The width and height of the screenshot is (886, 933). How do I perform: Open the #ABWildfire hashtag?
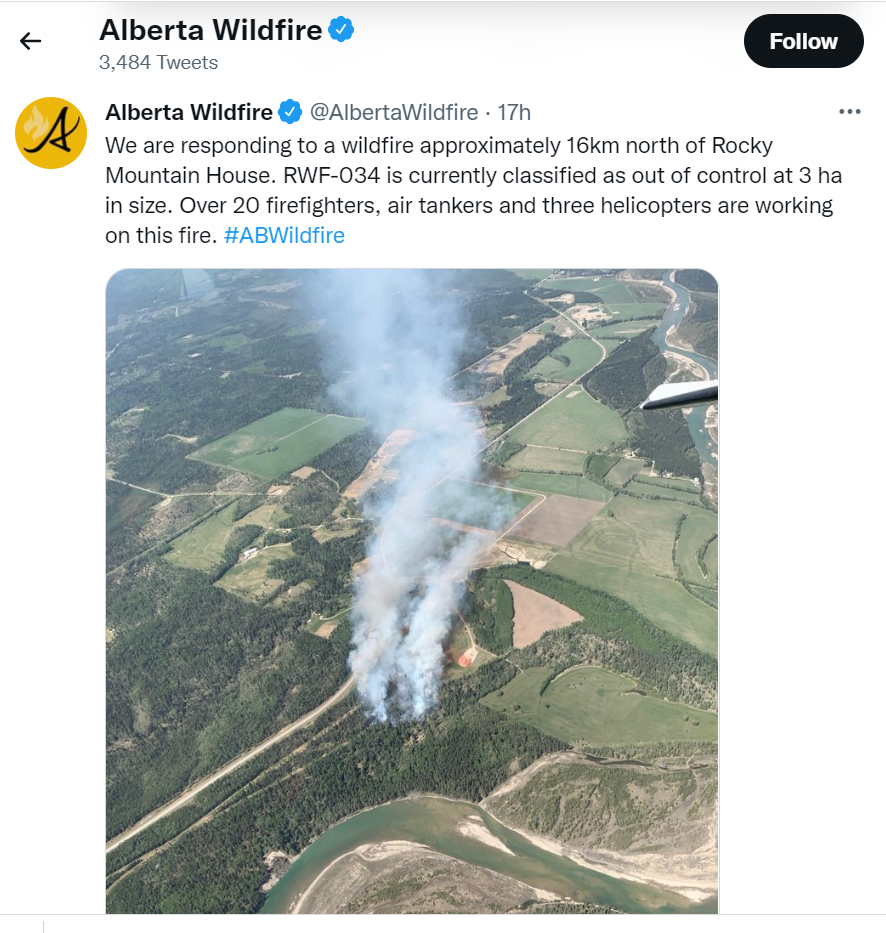283,236
